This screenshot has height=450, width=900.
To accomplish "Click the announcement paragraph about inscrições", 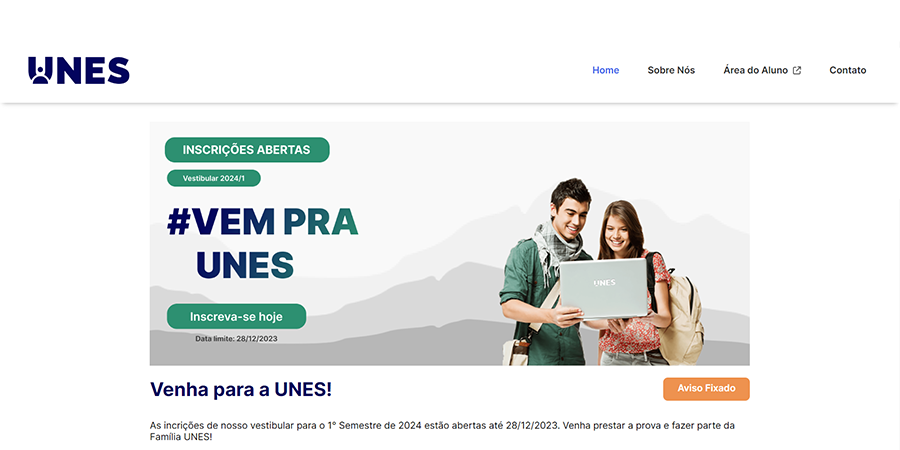I will 442,432.
